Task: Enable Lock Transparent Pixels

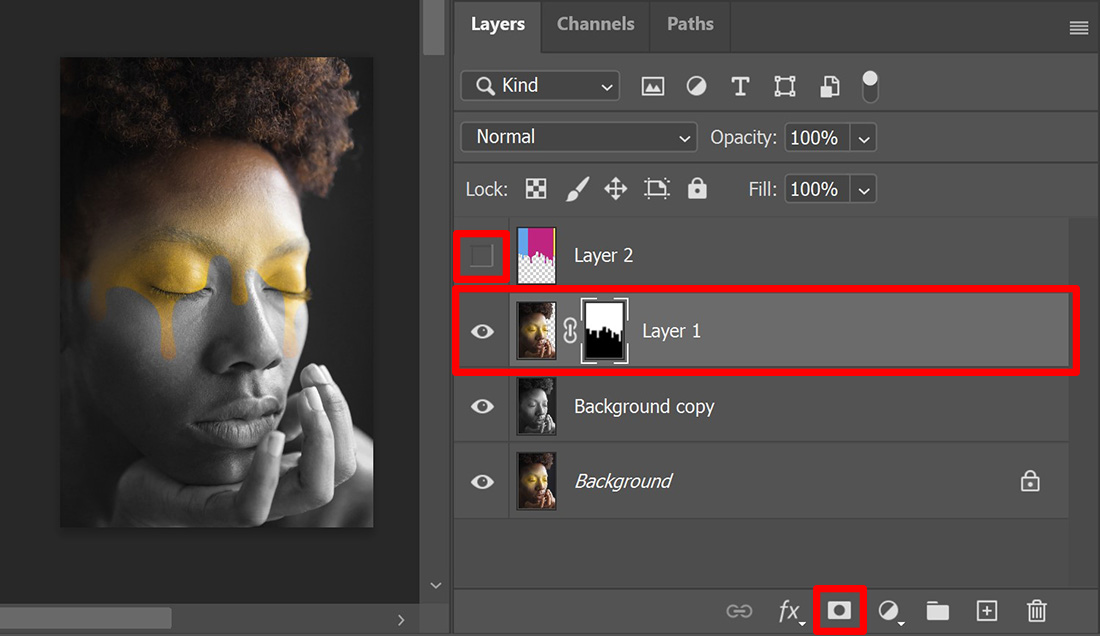Action: (x=536, y=188)
